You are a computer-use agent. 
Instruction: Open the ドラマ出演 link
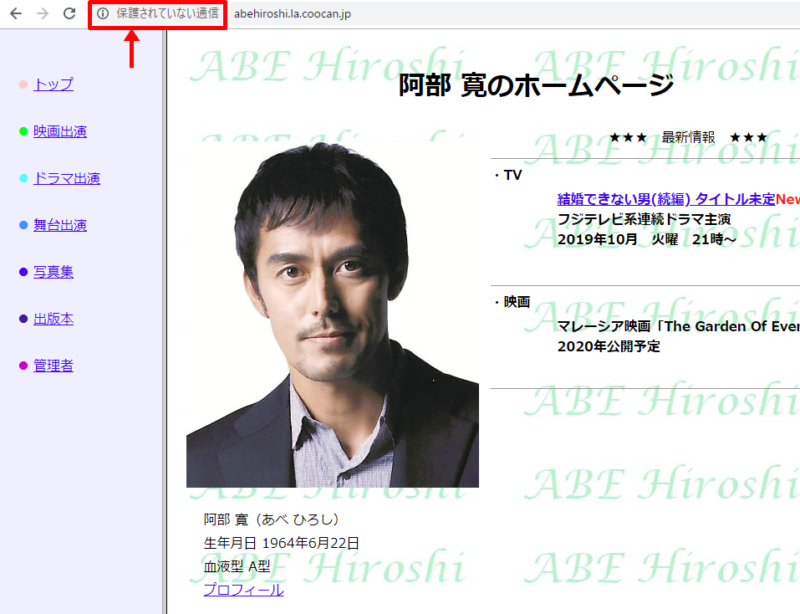[x=67, y=178]
